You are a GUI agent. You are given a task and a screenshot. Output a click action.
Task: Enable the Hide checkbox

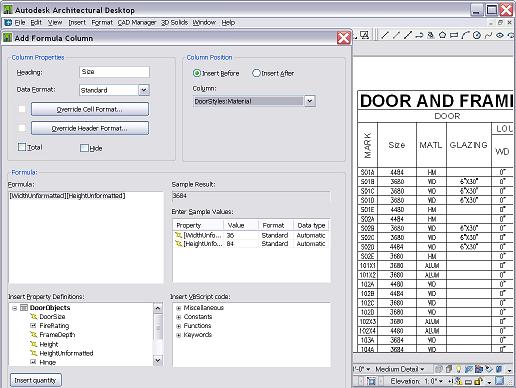pyautogui.click(x=84, y=148)
